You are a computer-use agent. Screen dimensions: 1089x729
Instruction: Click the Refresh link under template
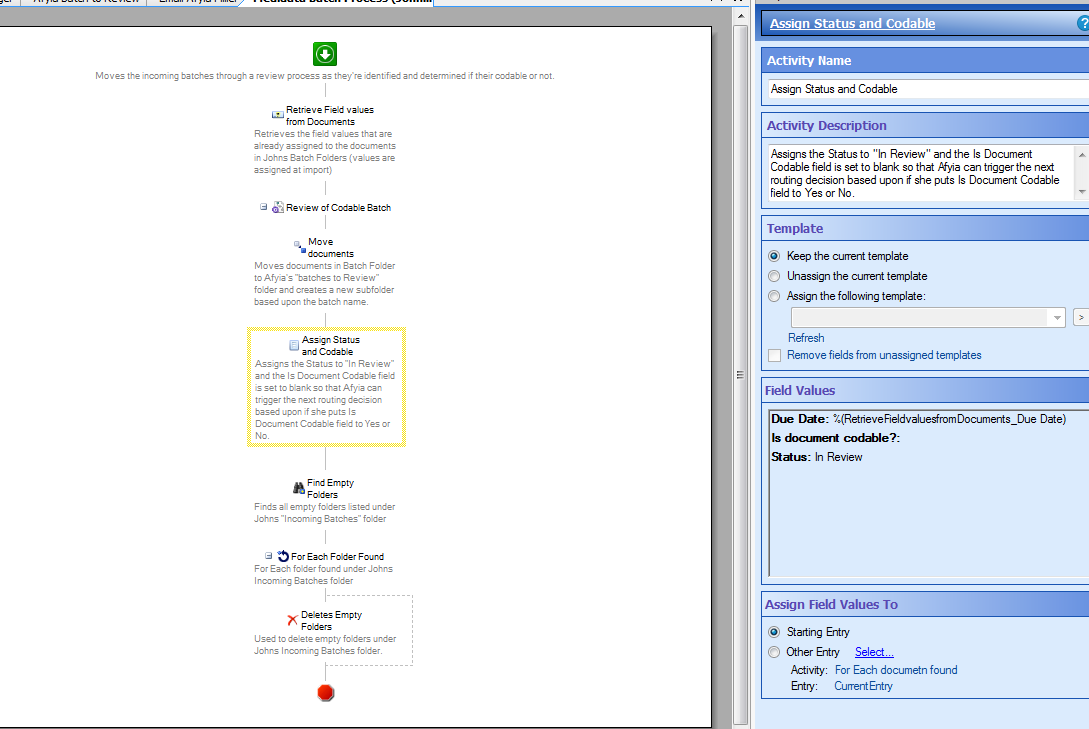[x=806, y=338]
